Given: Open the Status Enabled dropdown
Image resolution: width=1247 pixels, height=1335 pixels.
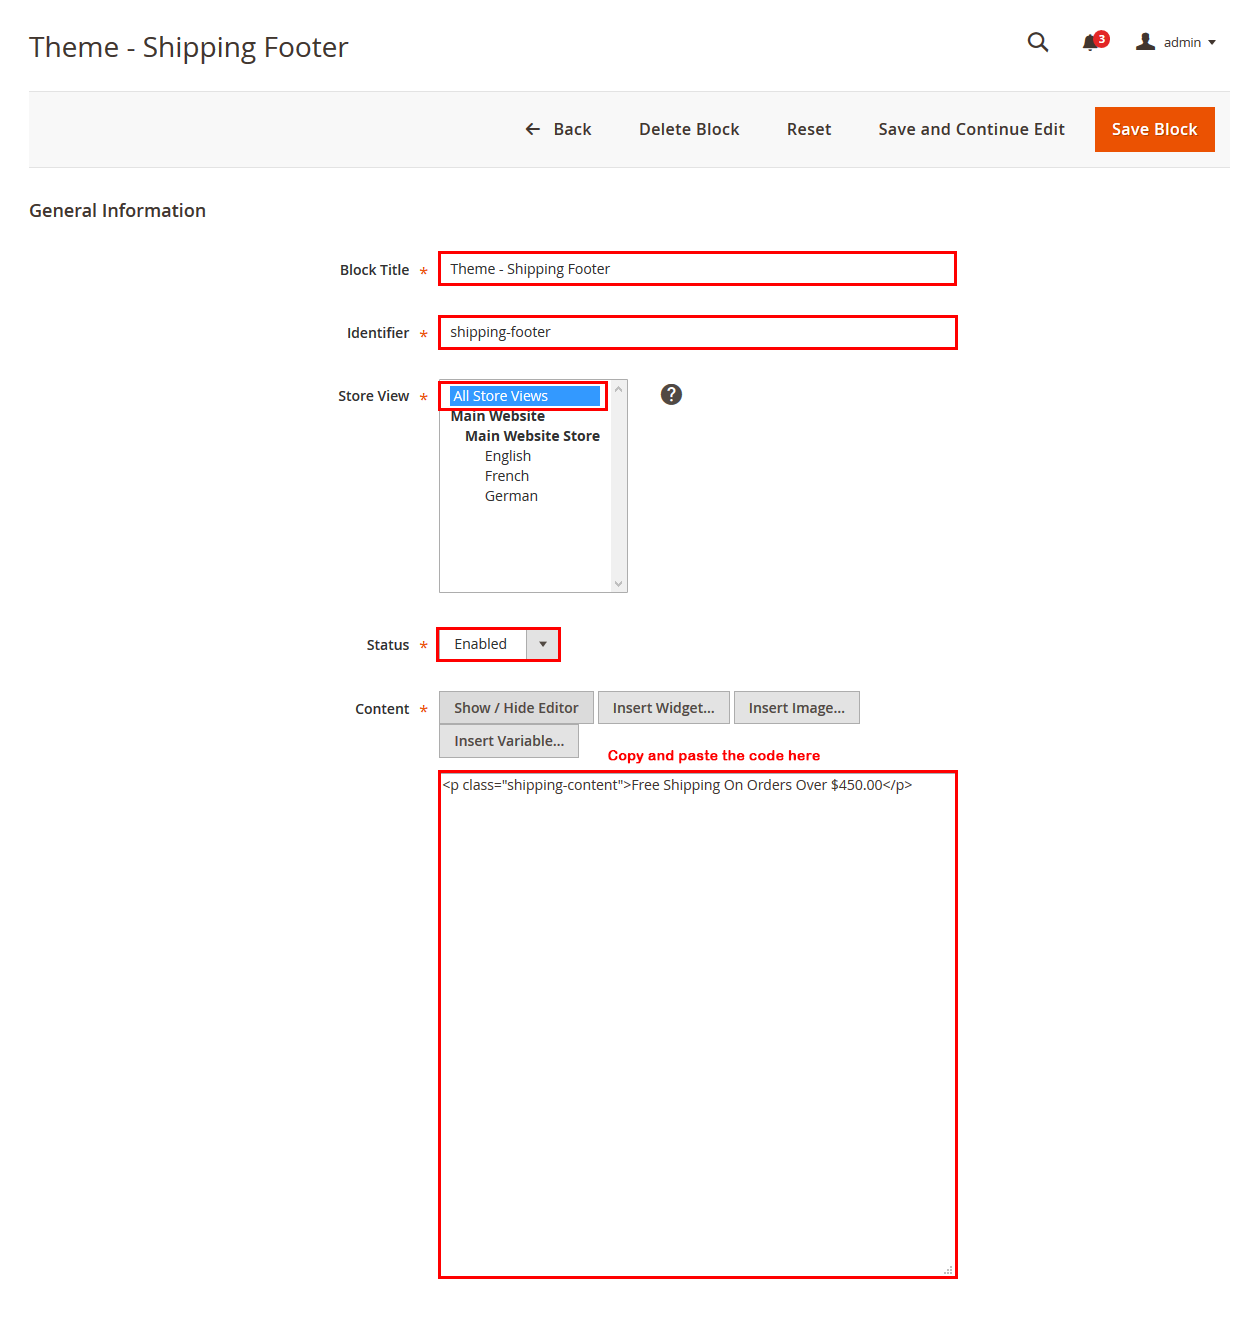Looking at the screenshot, I should [x=498, y=644].
